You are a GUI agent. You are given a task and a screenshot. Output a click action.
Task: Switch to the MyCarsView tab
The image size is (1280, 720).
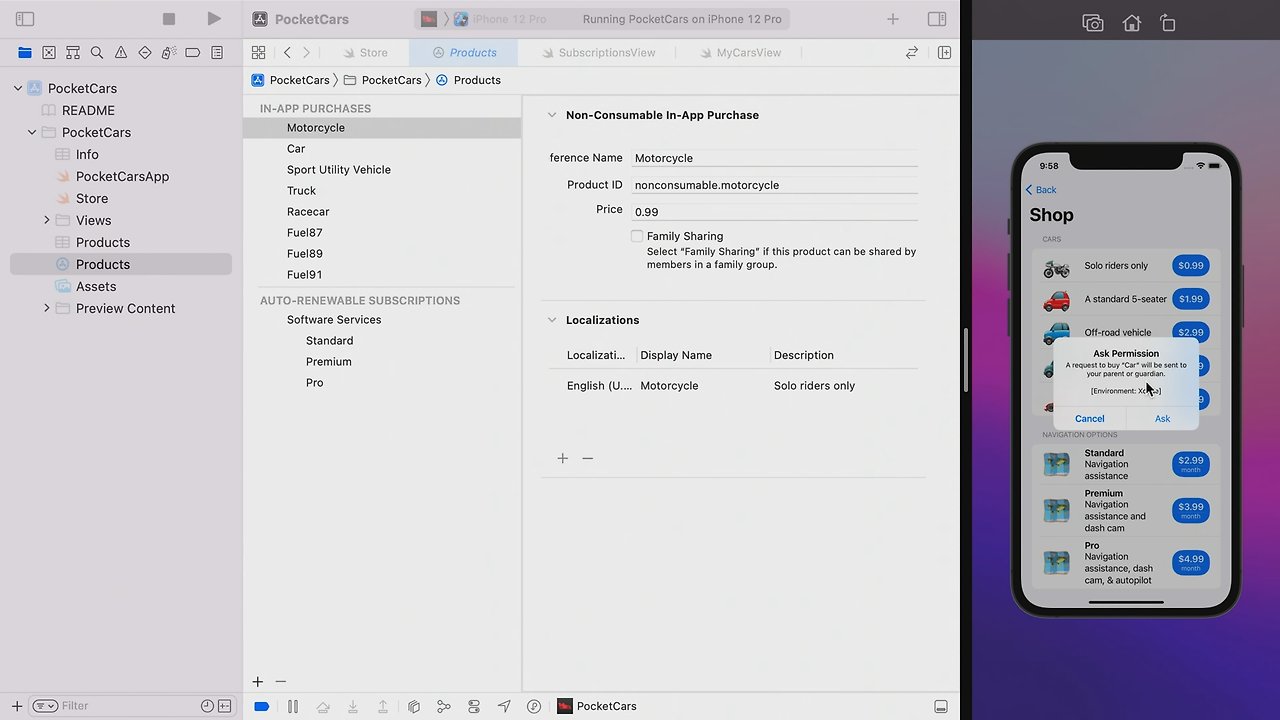pos(740,52)
